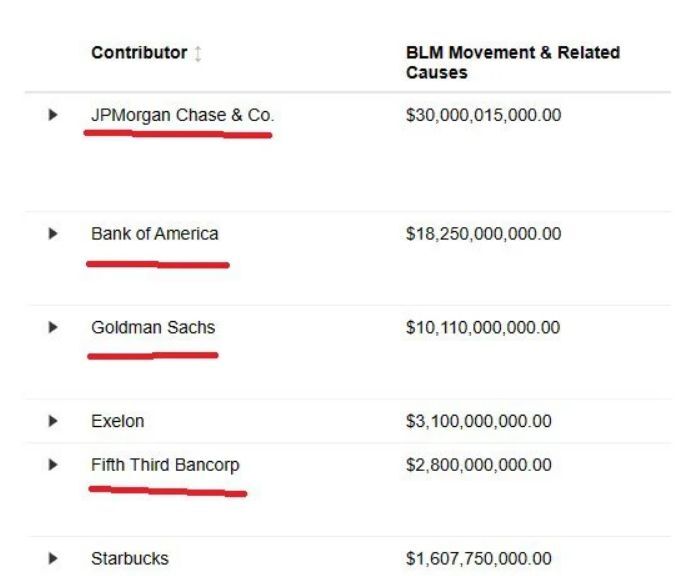Click the Goldman Sachs contributor name

tap(153, 328)
